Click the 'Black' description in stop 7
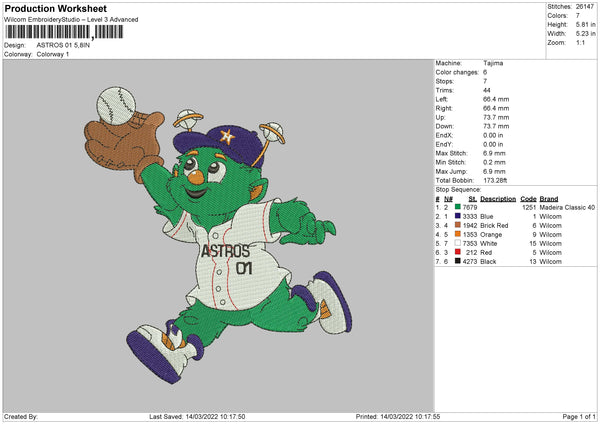The width and height of the screenshot is (600, 424). pyautogui.click(x=488, y=262)
